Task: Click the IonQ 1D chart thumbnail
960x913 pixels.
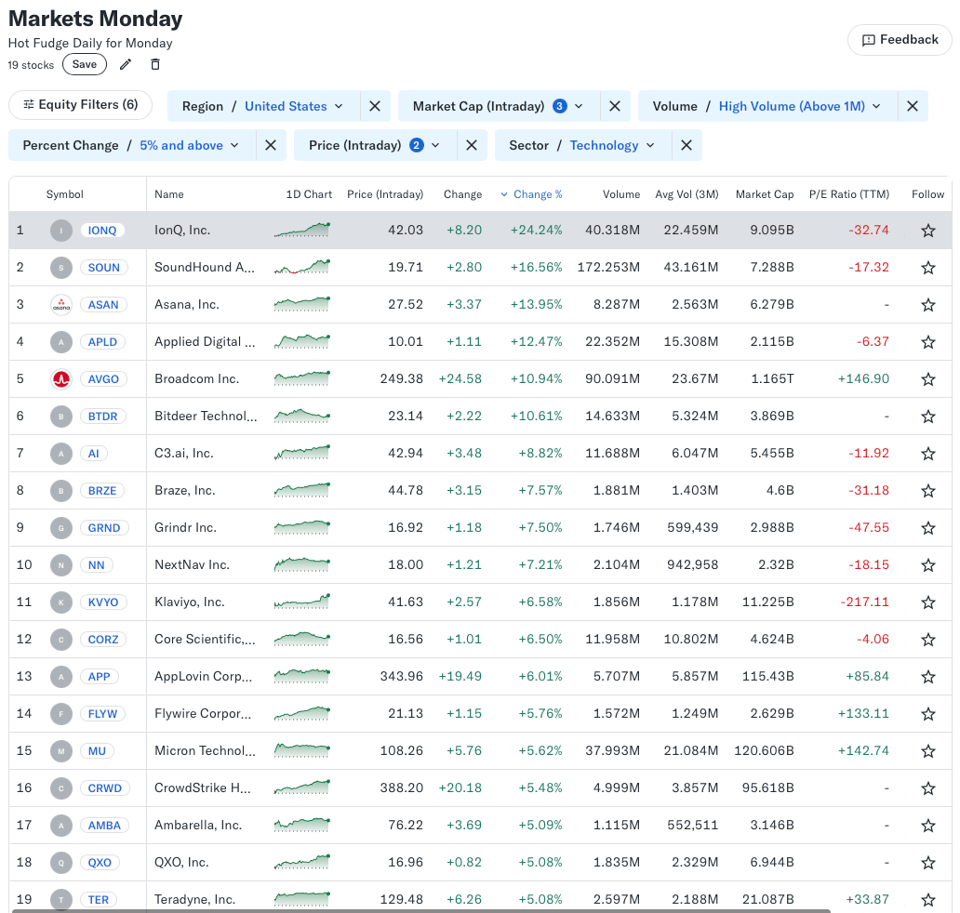Action: (302, 230)
